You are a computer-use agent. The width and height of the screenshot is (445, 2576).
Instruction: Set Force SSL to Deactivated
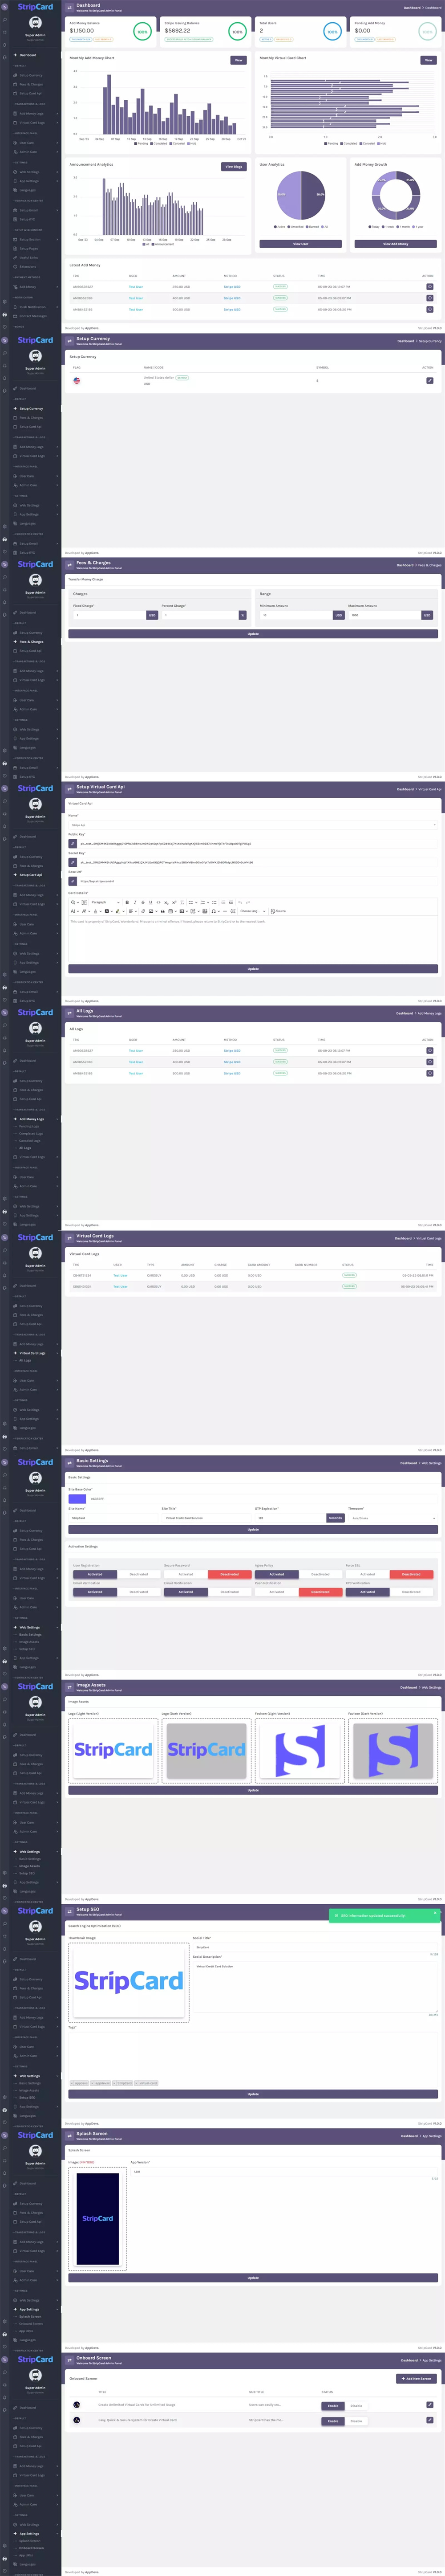click(x=411, y=1574)
